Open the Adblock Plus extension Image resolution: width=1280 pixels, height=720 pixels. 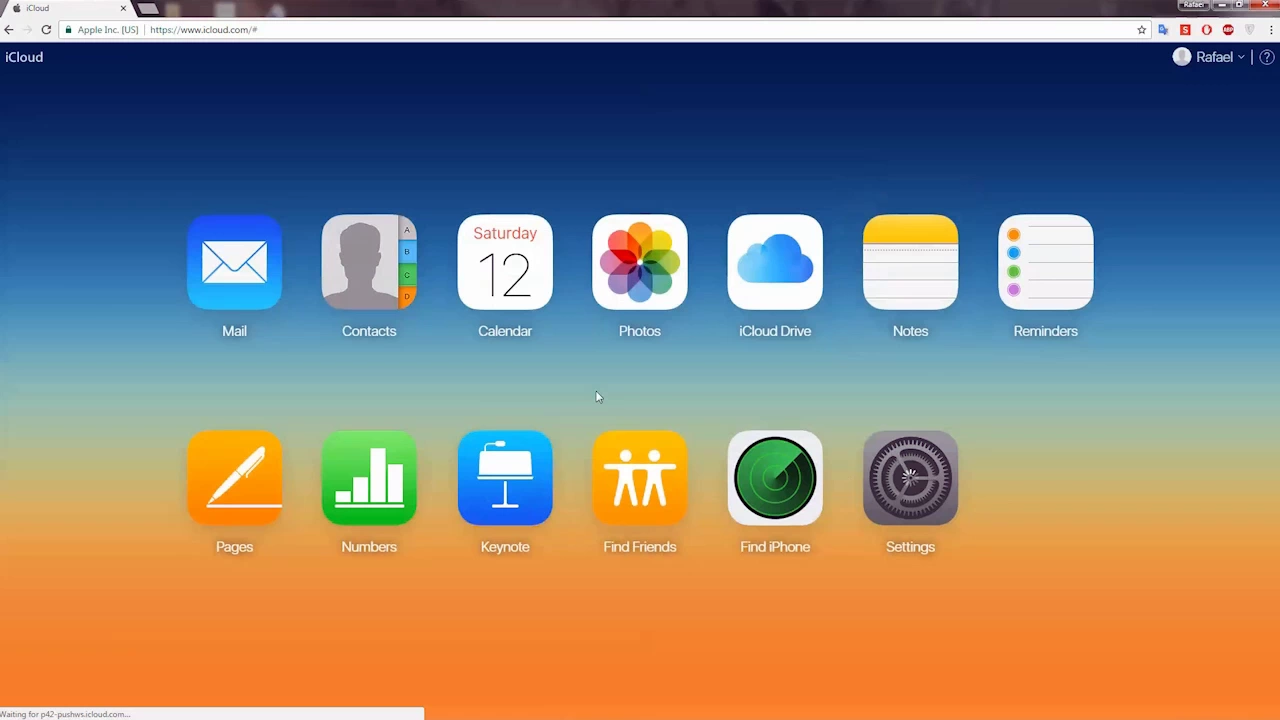(x=1228, y=30)
